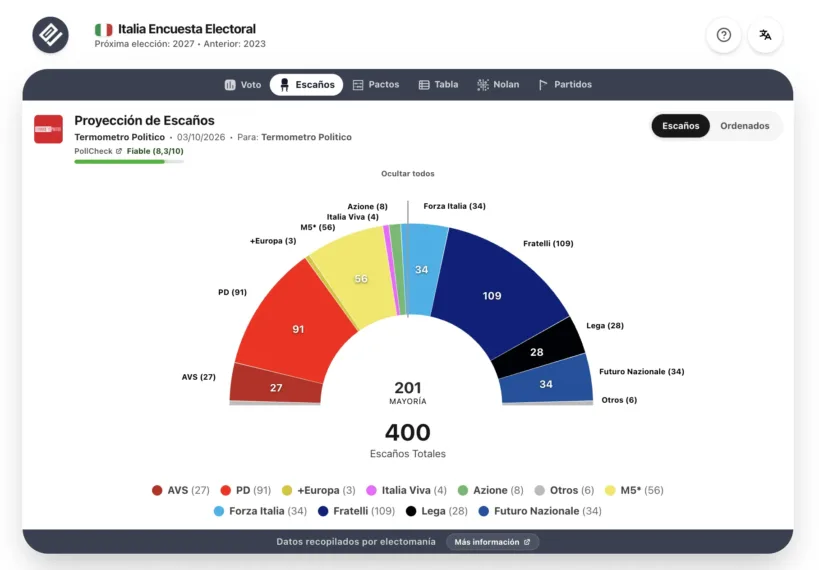Open the Pactos tab
The width and height of the screenshot is (819, 570).
[x=376, y=85]
